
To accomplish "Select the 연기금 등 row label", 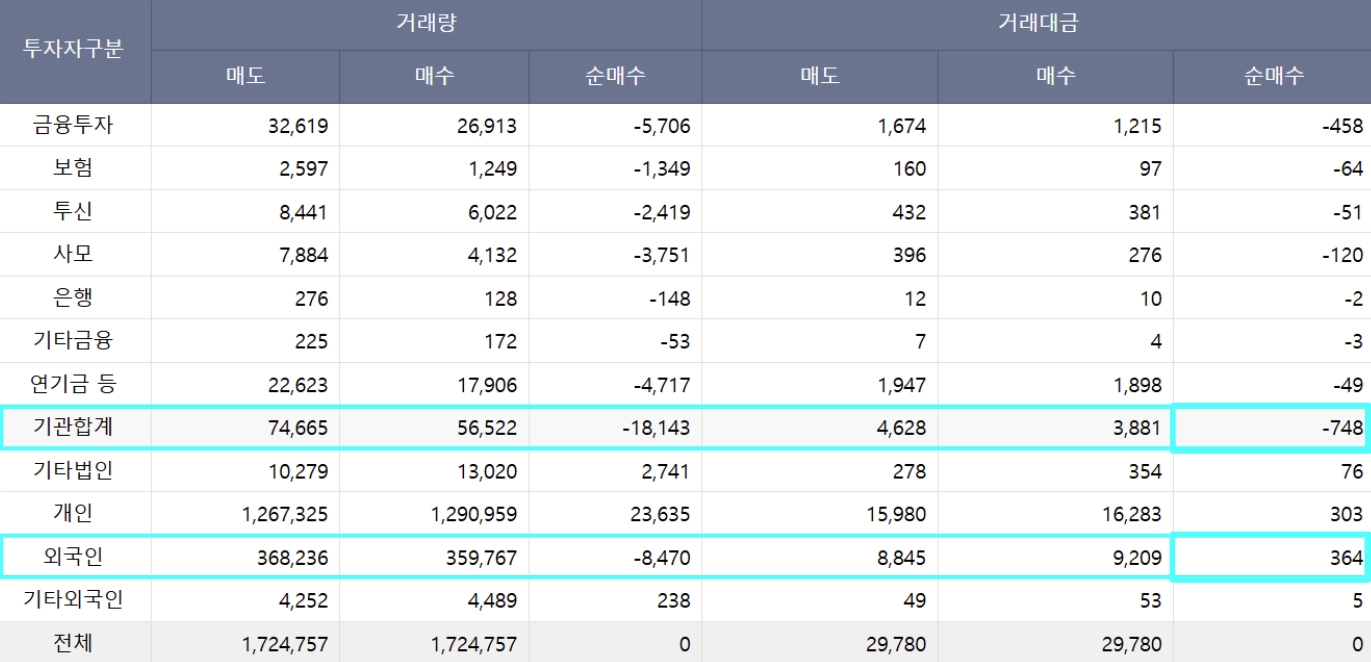I will pyautogui.click(x=75, y=383).
